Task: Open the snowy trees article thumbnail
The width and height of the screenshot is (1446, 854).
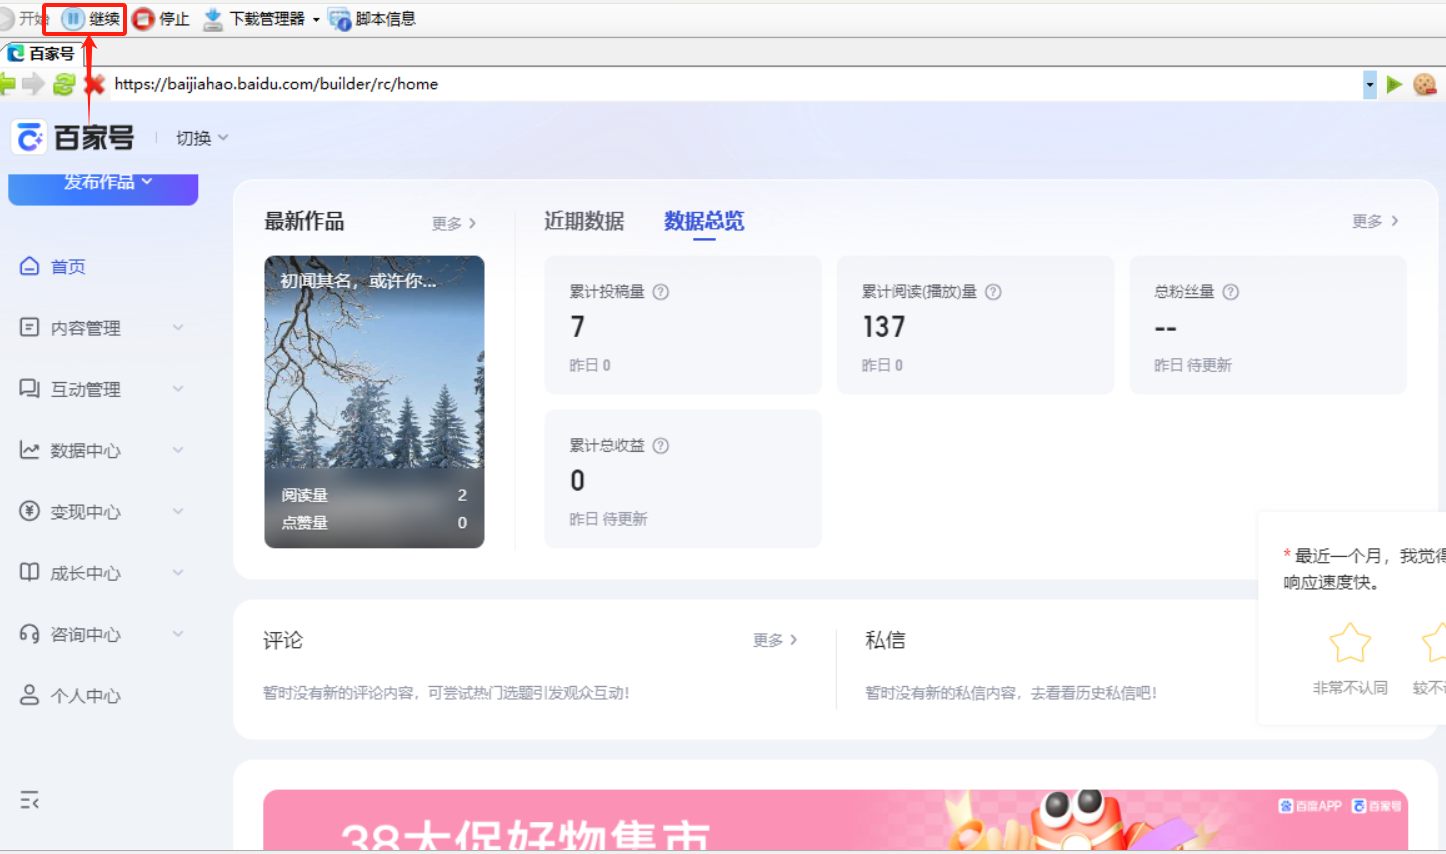Action: 374,402
